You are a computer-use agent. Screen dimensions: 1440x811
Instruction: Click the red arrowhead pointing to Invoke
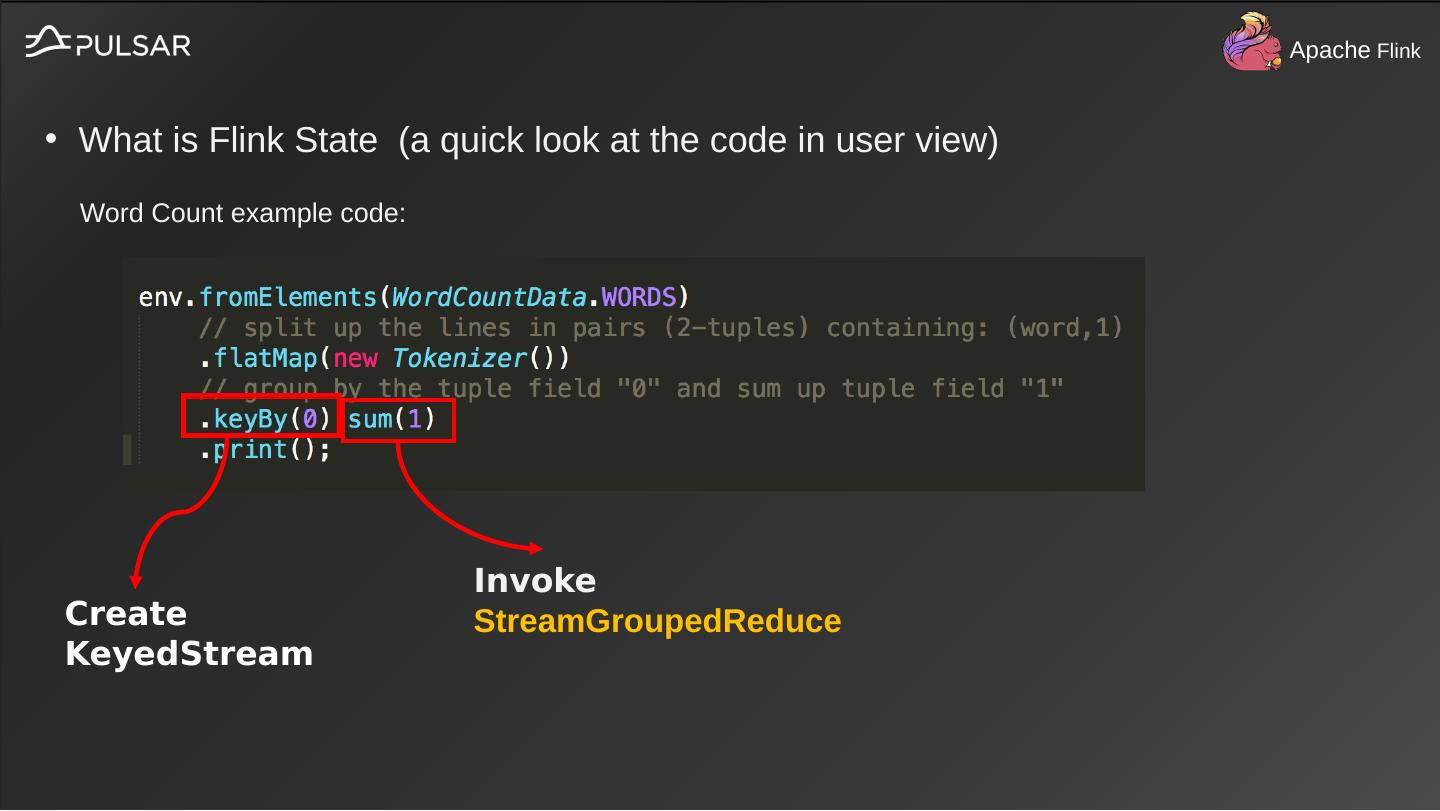pos(536,548)
